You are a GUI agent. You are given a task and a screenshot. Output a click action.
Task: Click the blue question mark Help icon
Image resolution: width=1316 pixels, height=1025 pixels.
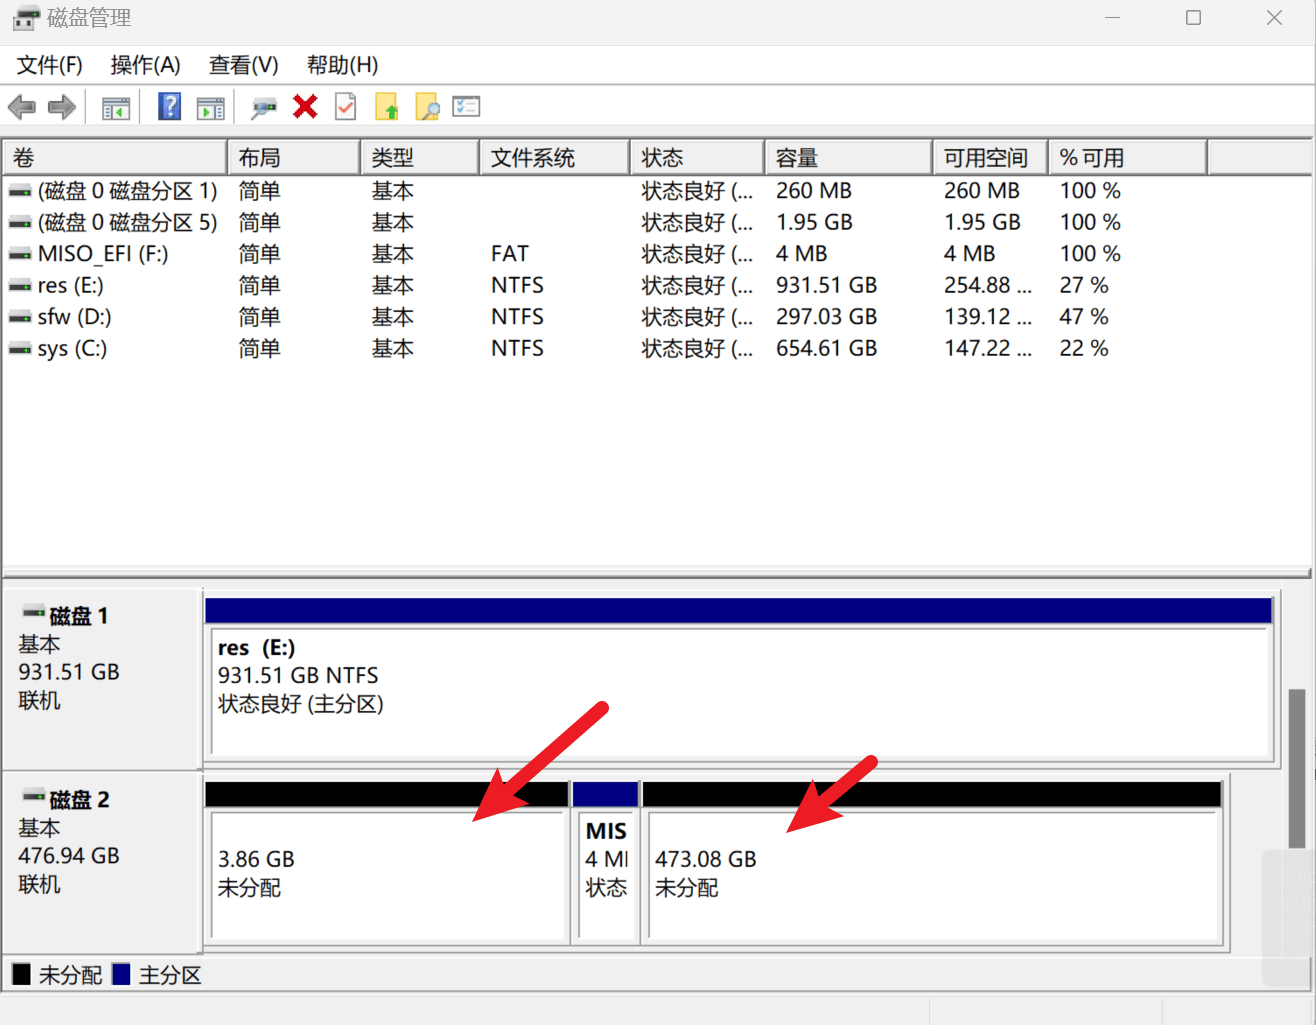click(170, 107)
